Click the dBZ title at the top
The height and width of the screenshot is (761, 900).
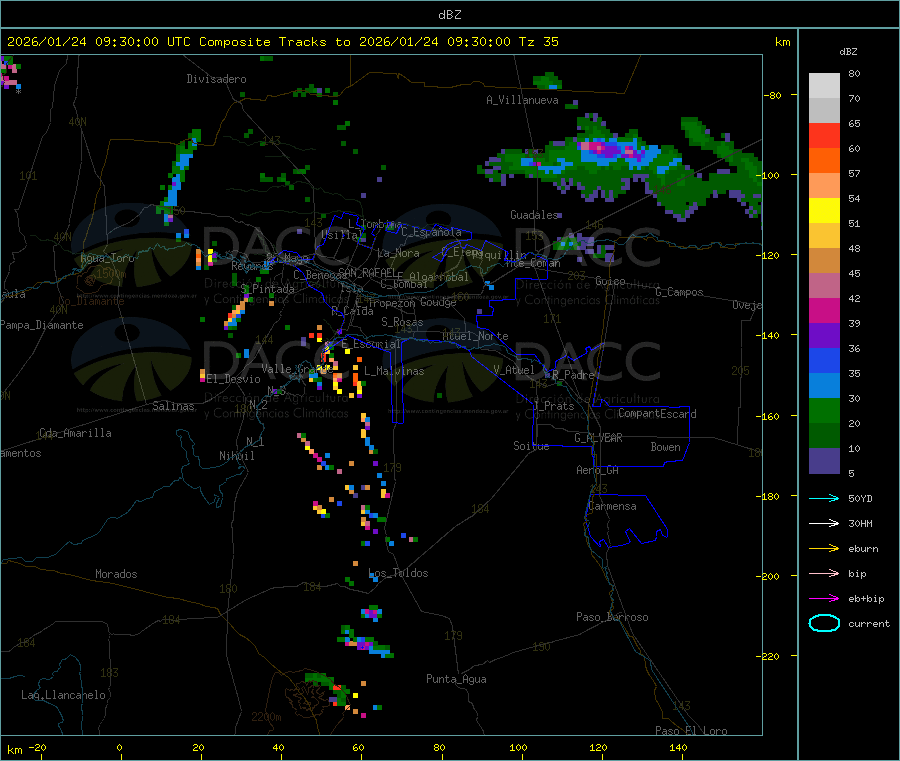coord(449,15)
